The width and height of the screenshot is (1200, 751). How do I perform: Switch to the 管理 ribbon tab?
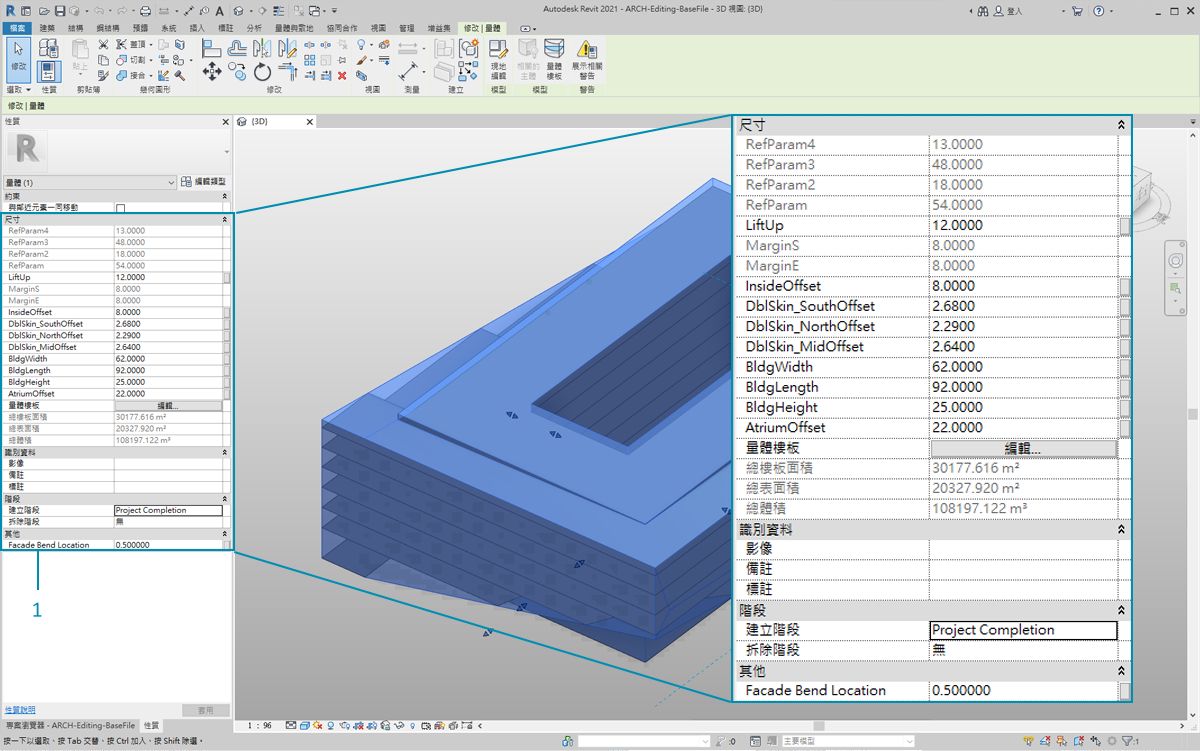(407, 29)
